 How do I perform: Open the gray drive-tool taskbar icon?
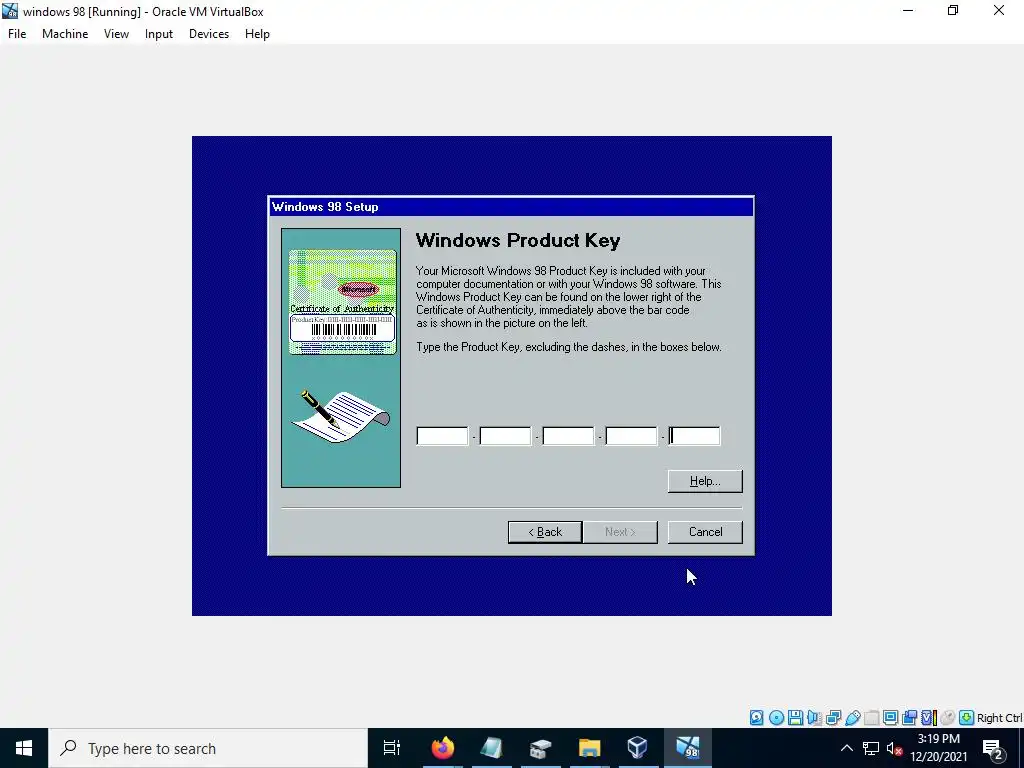click(x=540, y=748)
